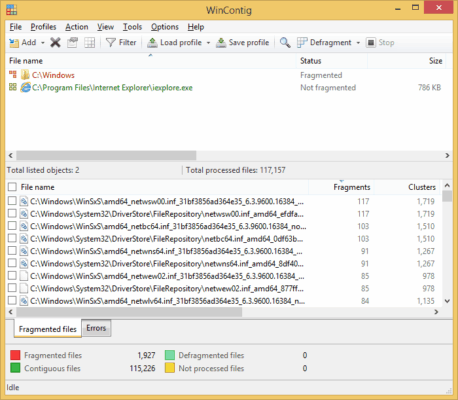Click the red Fragmented files color swatch

(x=15, y=355)
